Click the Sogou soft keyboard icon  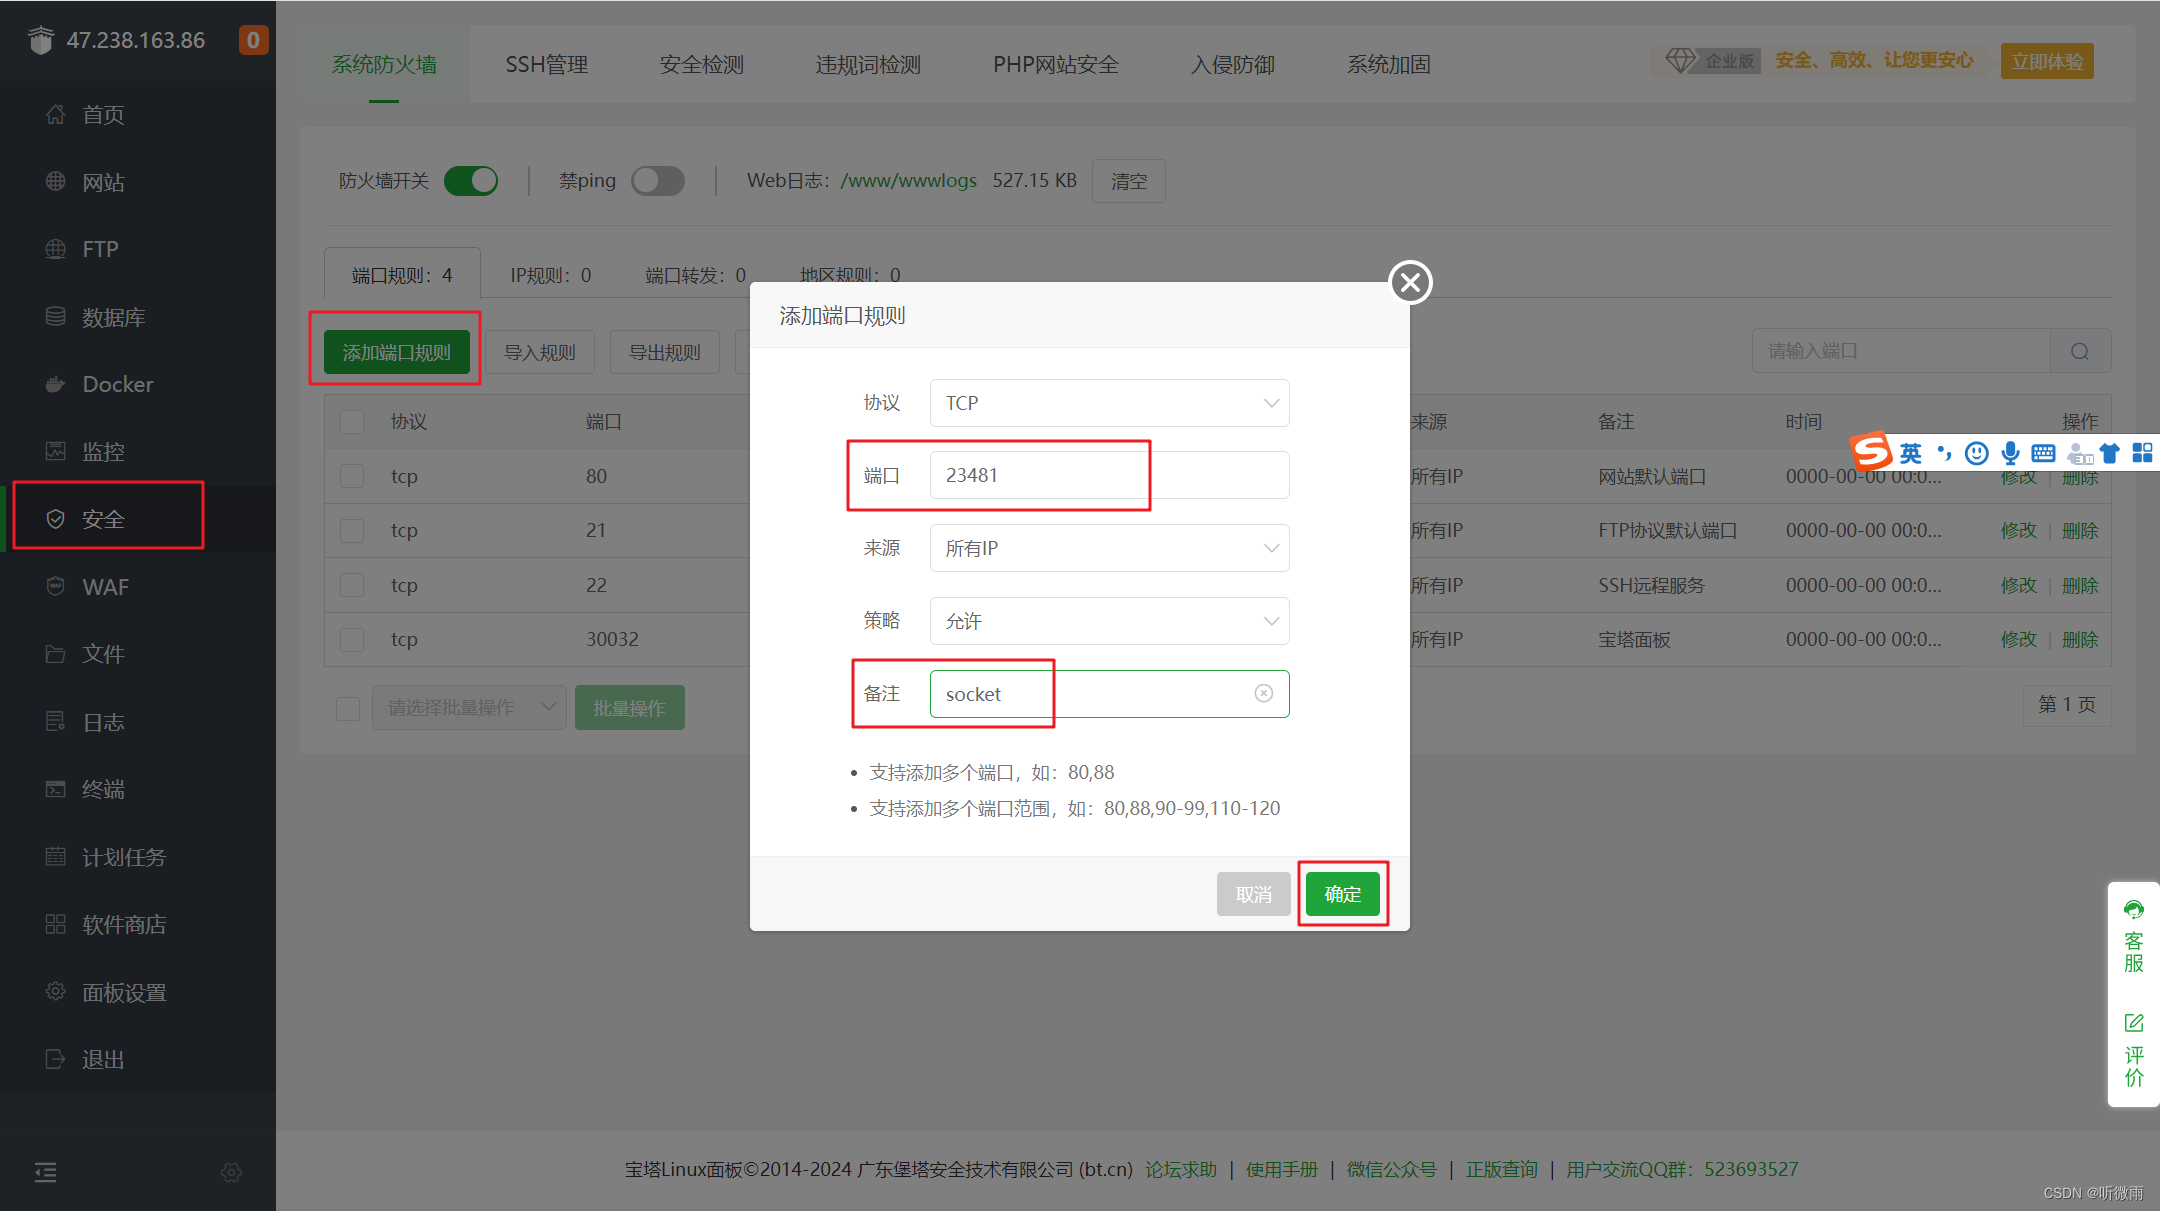click(2044, 454)
